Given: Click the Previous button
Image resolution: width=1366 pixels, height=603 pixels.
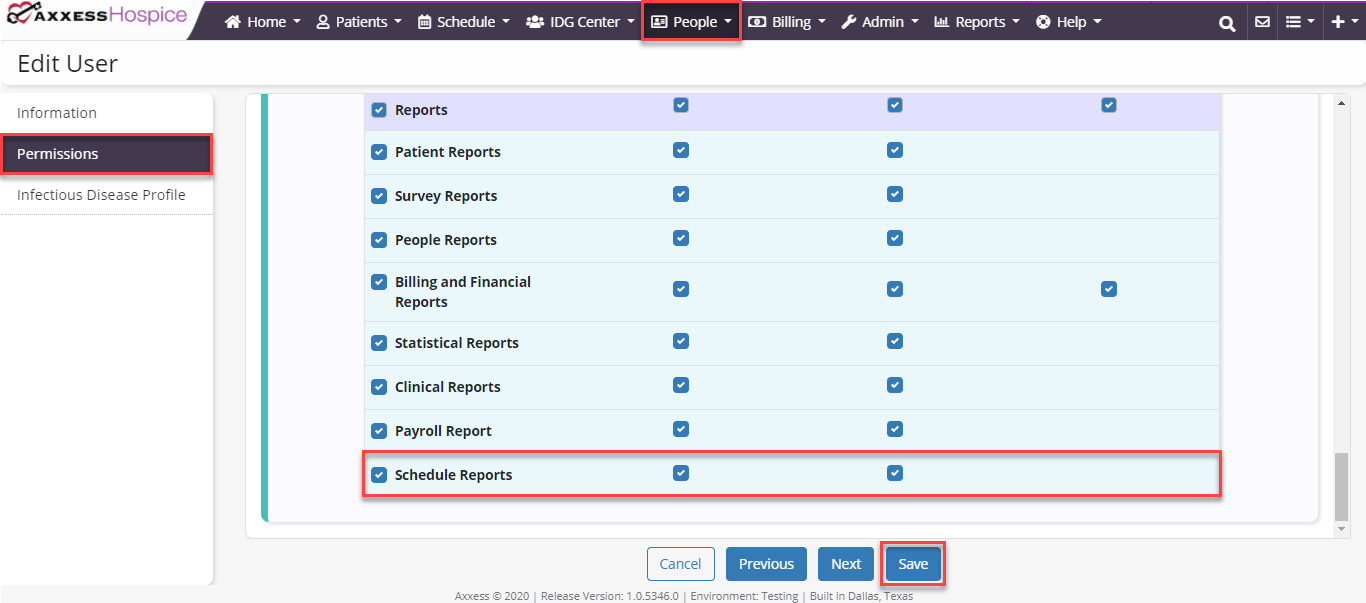Looking at the screenshot, I should click(766, 564).
